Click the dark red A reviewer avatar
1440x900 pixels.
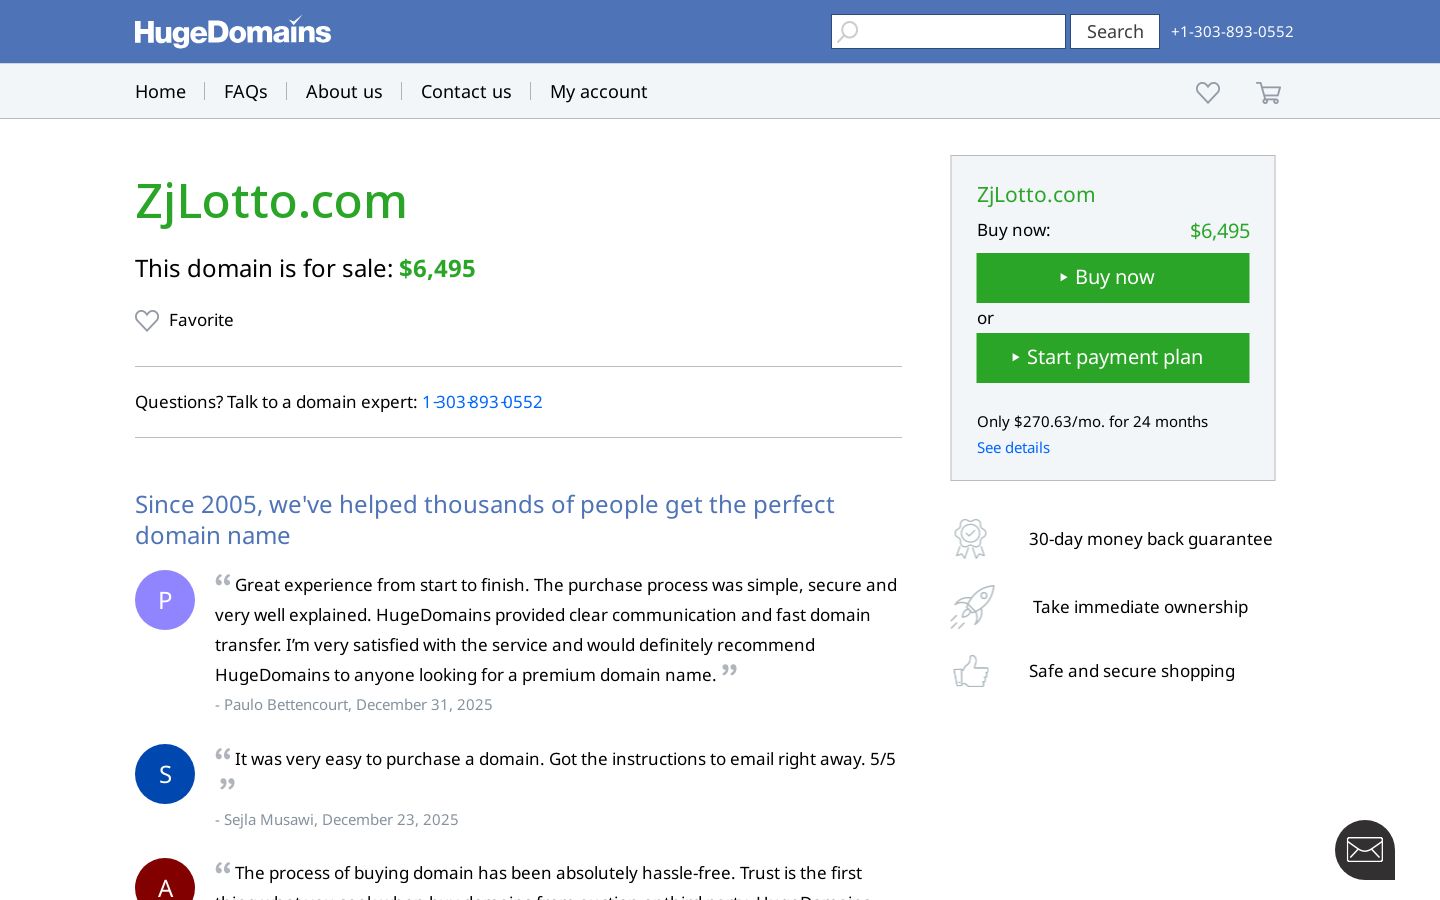pyautogui.click(x=165, y=880)
